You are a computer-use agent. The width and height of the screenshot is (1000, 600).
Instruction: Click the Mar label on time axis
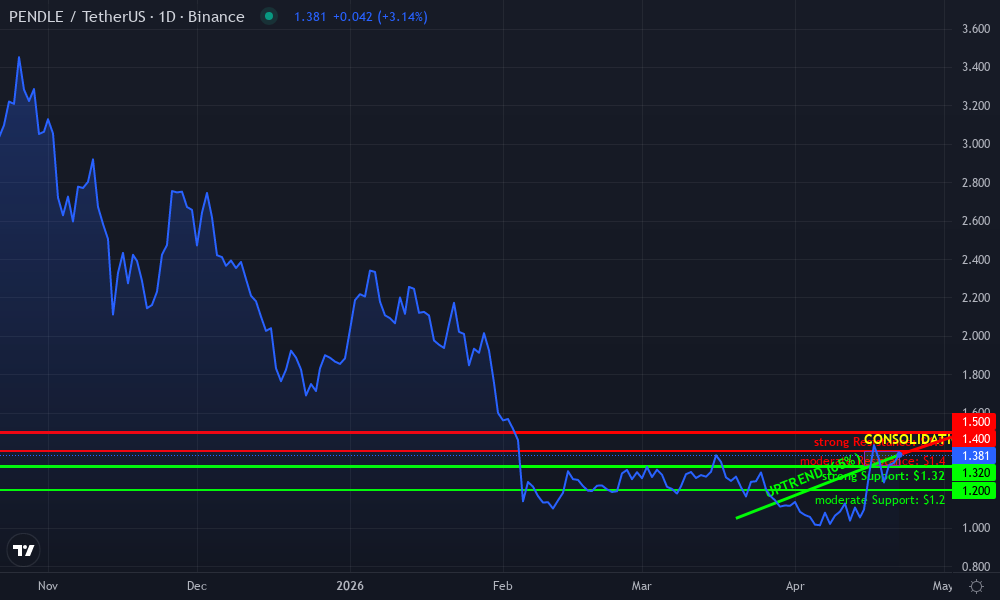click(x=642, y=585)
